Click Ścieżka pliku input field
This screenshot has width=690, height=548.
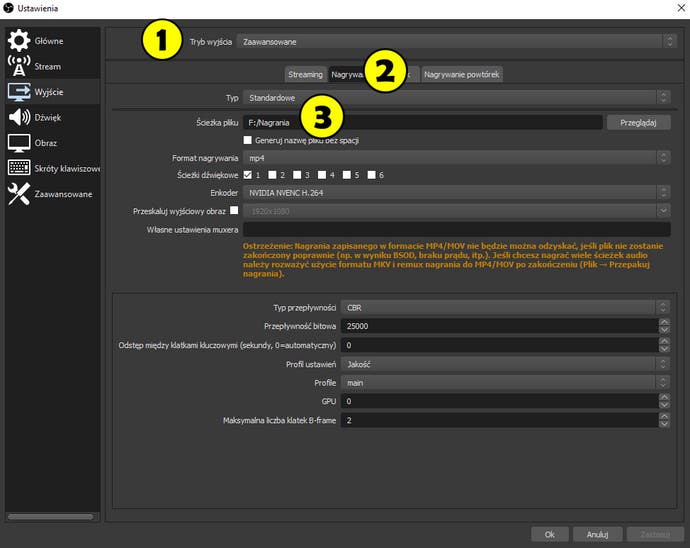tap(422, 122)
